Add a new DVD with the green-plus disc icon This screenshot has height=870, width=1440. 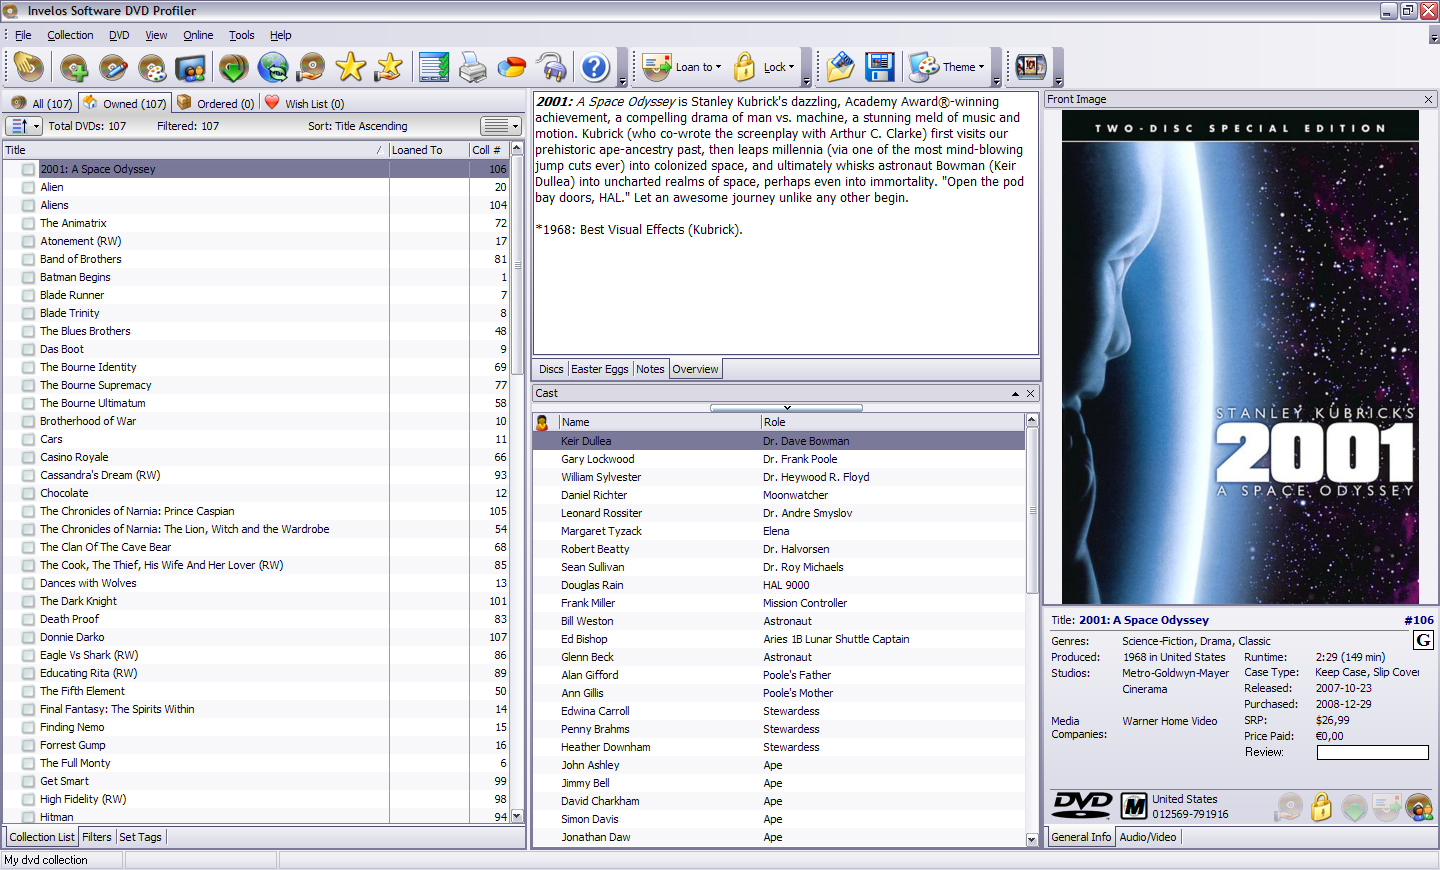tap(74, 67)
